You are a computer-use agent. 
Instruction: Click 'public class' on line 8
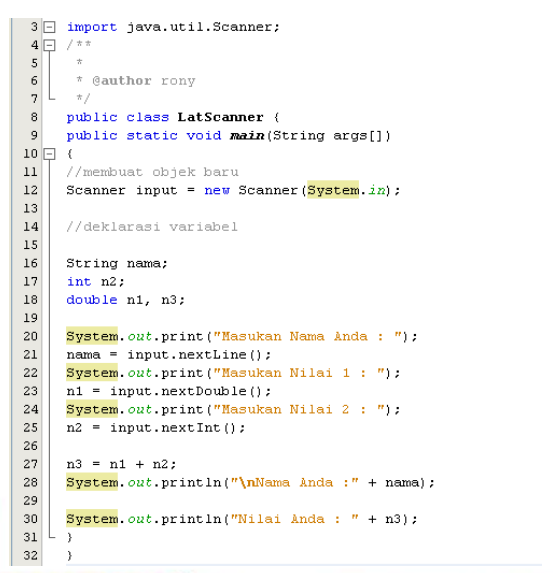[x=118, y=118]
